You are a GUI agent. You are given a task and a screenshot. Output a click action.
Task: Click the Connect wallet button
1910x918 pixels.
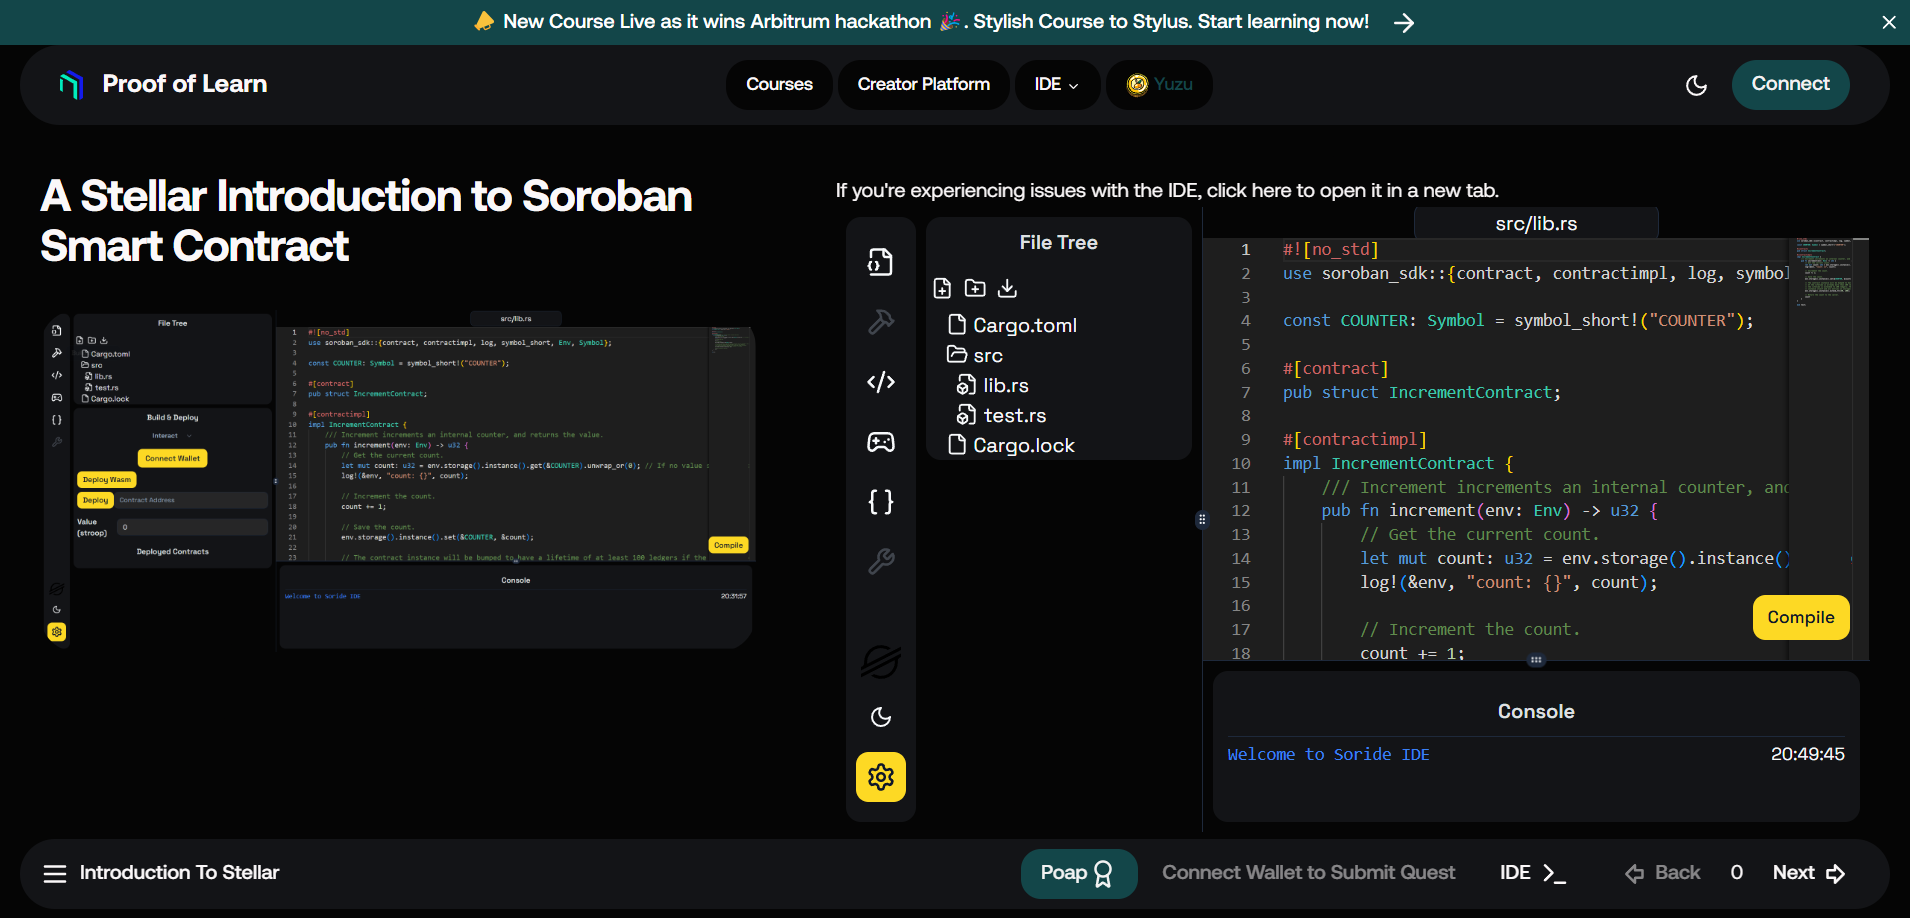1790,85
